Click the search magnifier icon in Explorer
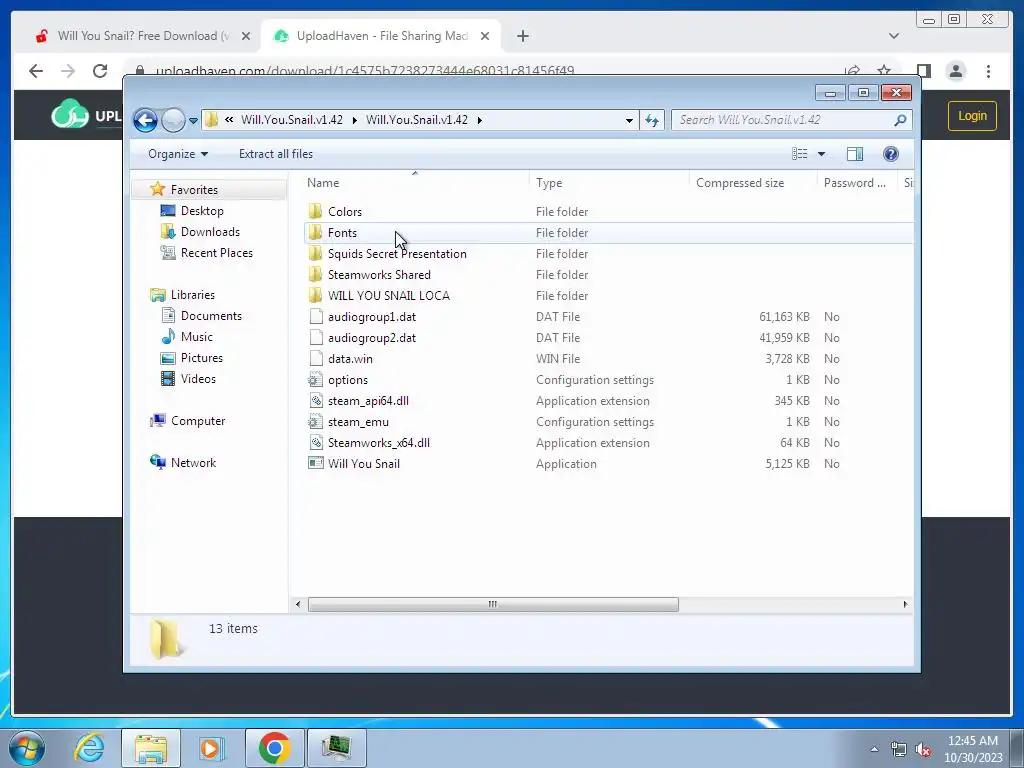The width and height of the screenshot is (1024, 768). (900, 120)
